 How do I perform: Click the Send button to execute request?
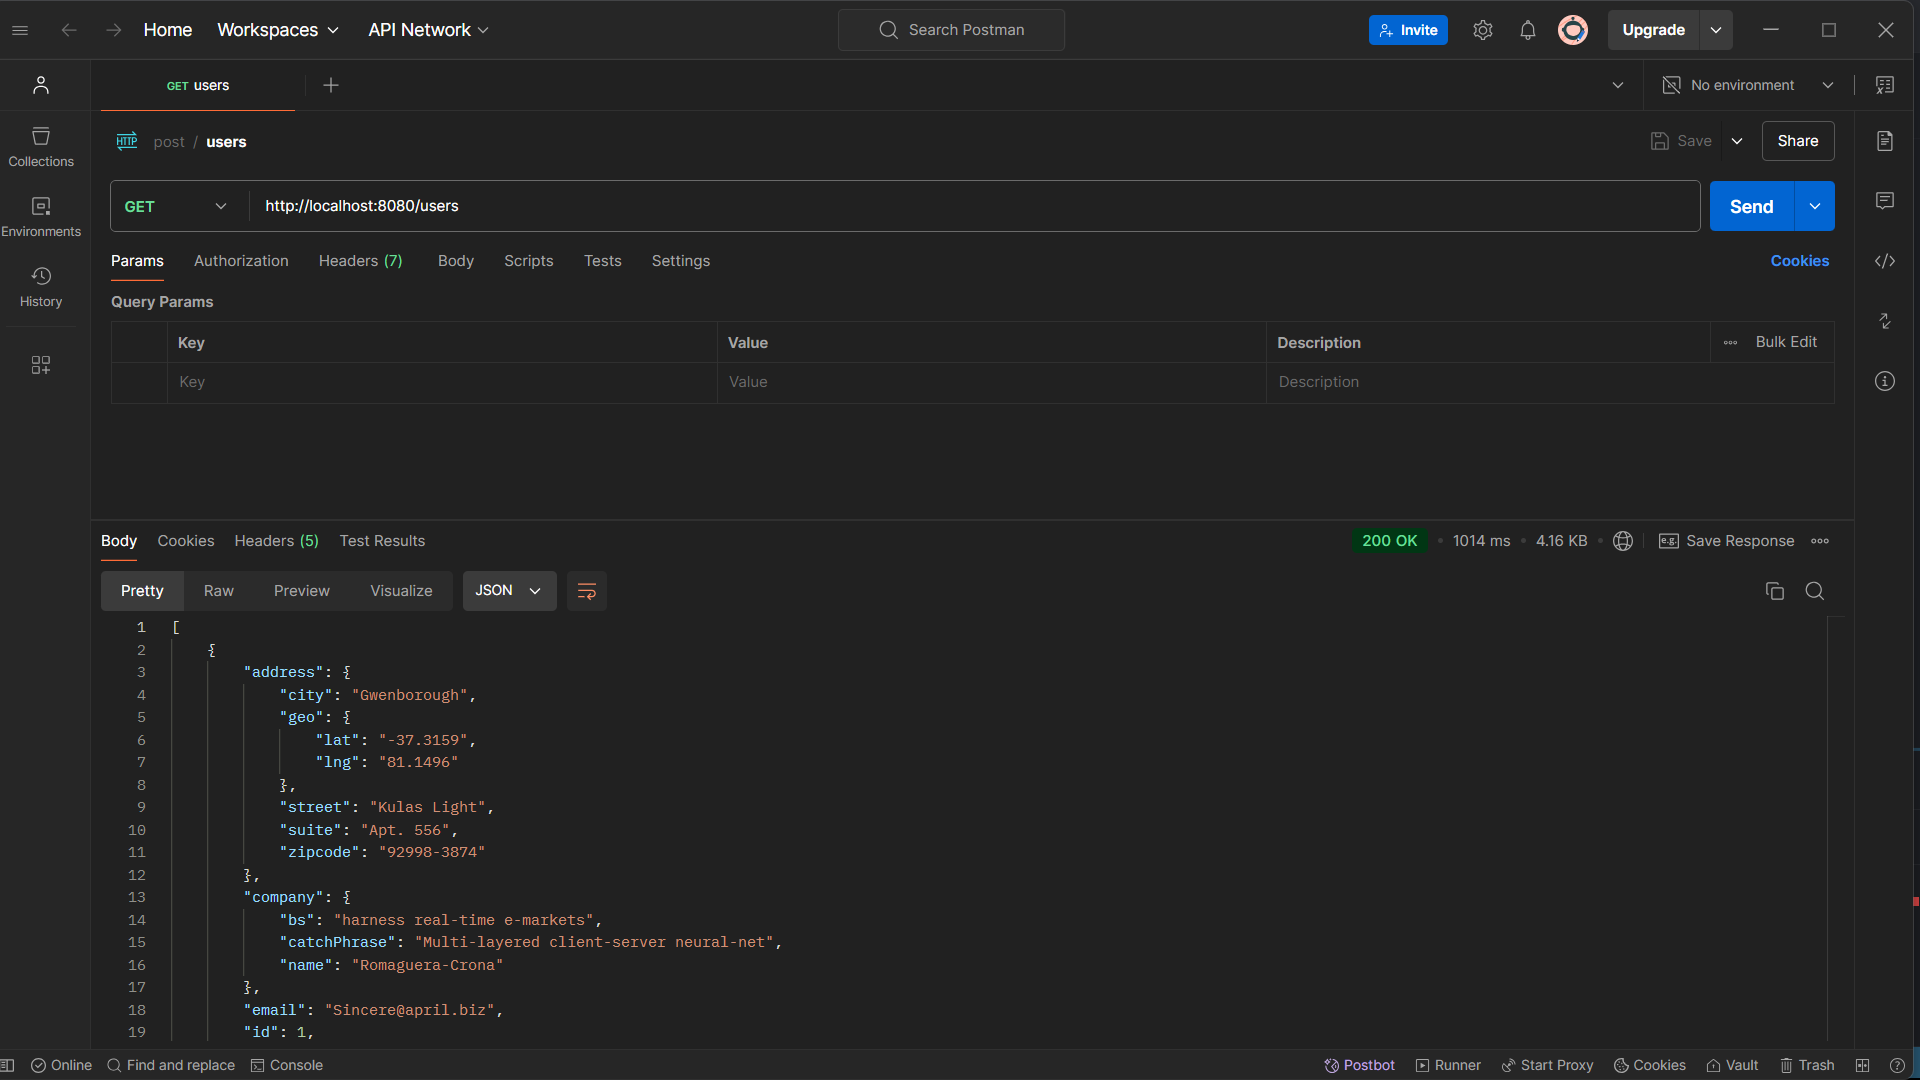[1751, 206]
